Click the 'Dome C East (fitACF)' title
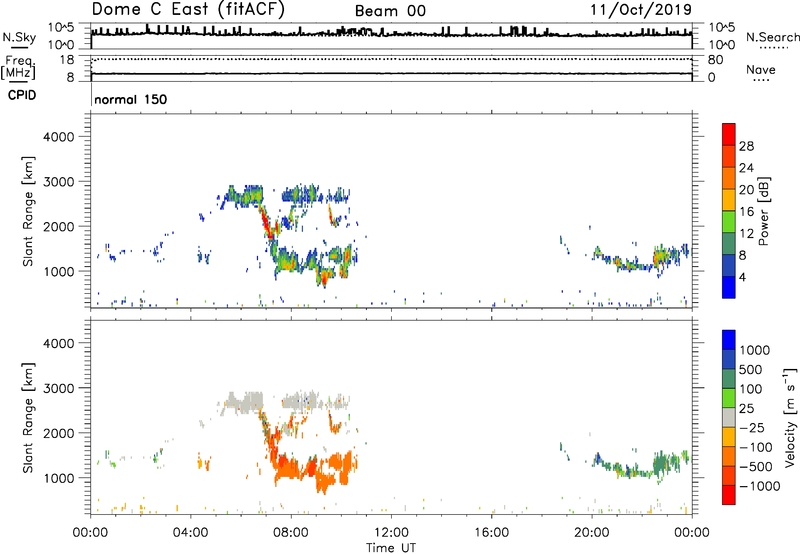The height and width of the screenshot is (554, 800). (x=188, y=9)
